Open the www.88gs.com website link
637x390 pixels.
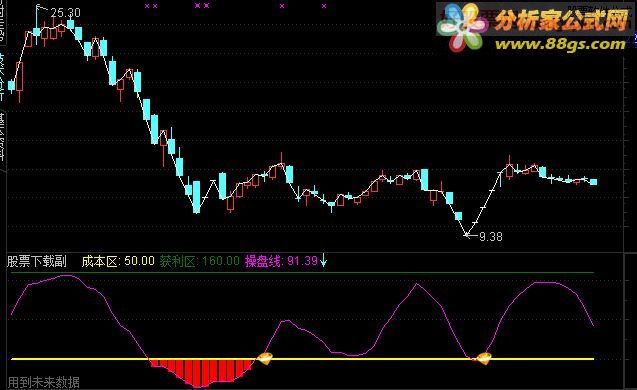[x=560, y=43]
